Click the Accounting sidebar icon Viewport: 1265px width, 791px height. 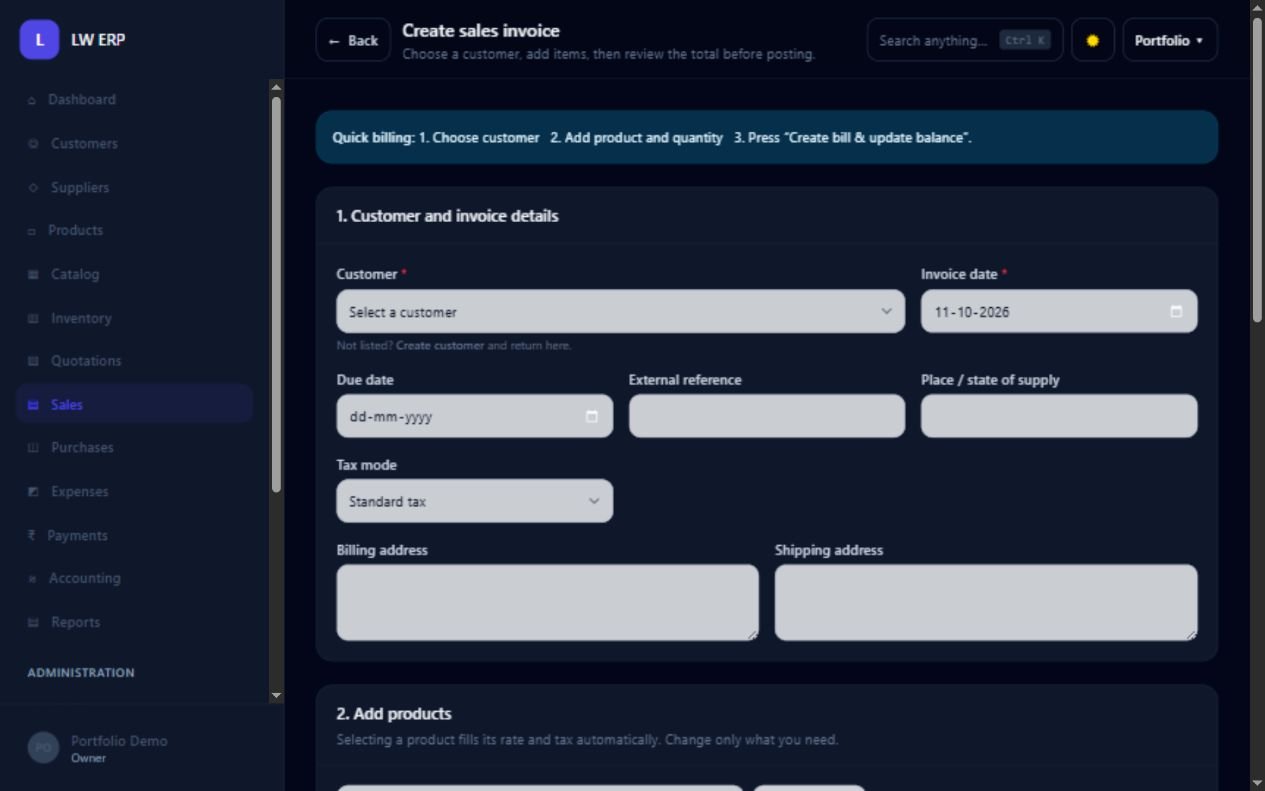pos(32,579)
